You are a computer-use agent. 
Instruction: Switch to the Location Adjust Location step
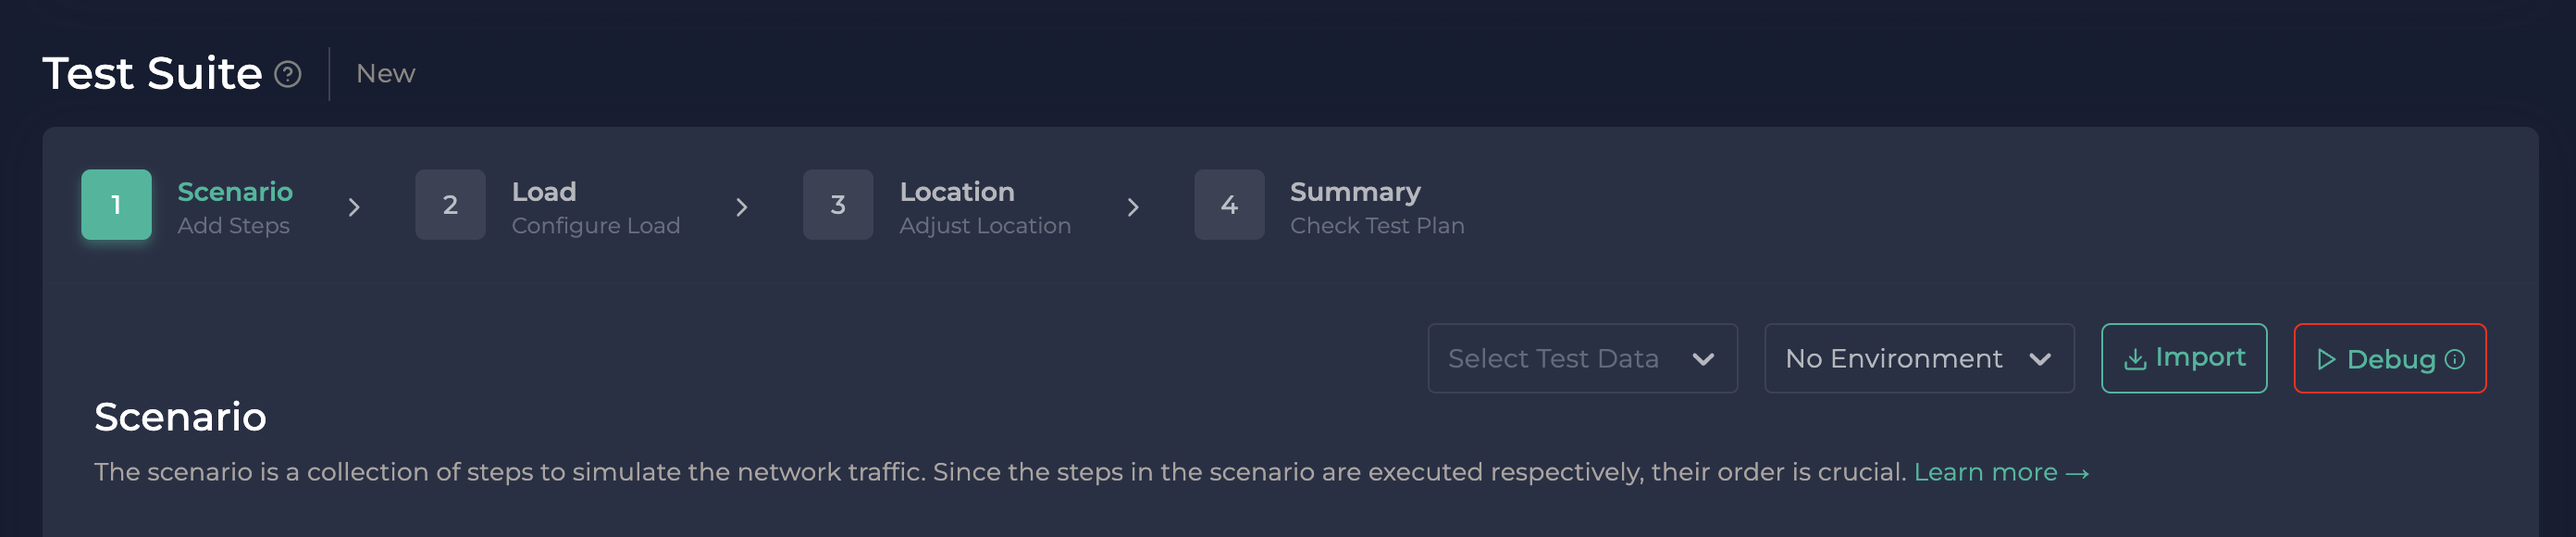click(x=984, y=207)
